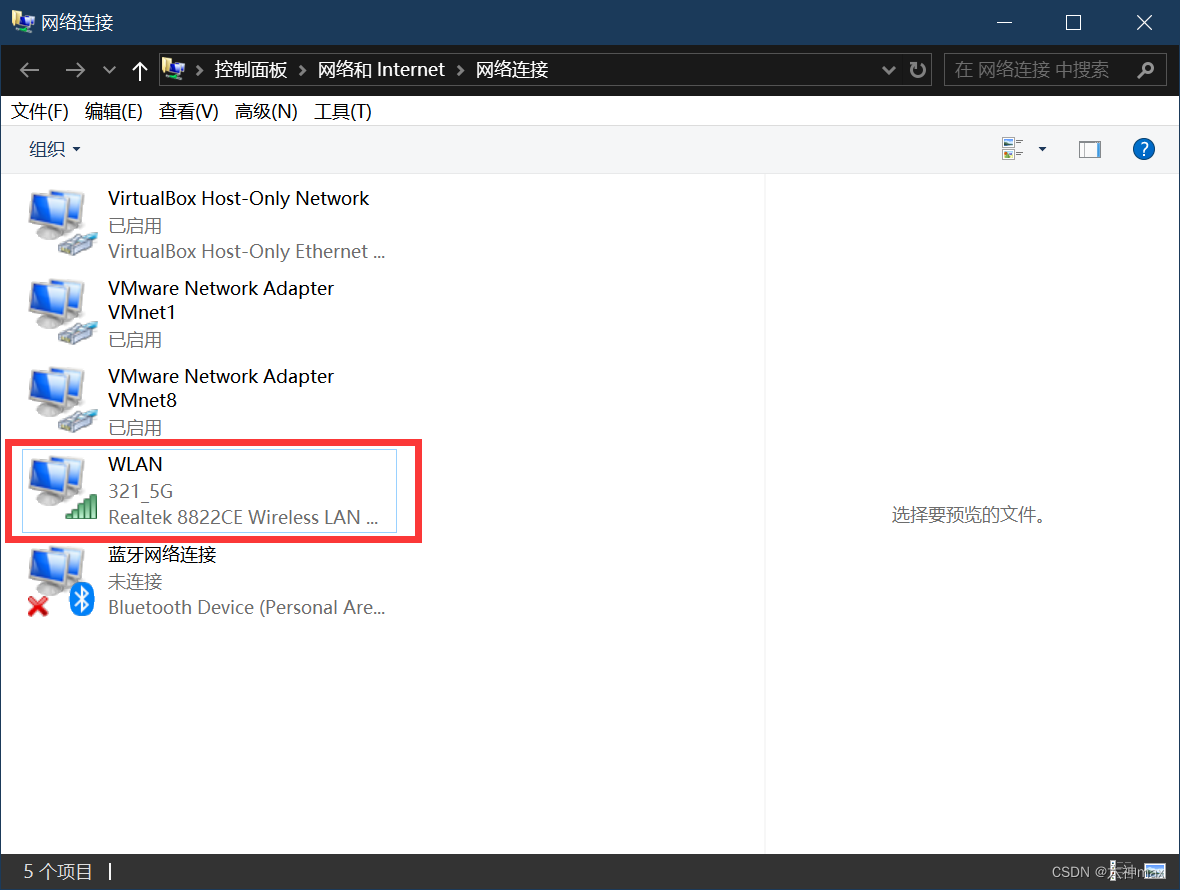Open the 组织 dropdown
This screenshot has width=1180, height=890.
click(54, 149)
